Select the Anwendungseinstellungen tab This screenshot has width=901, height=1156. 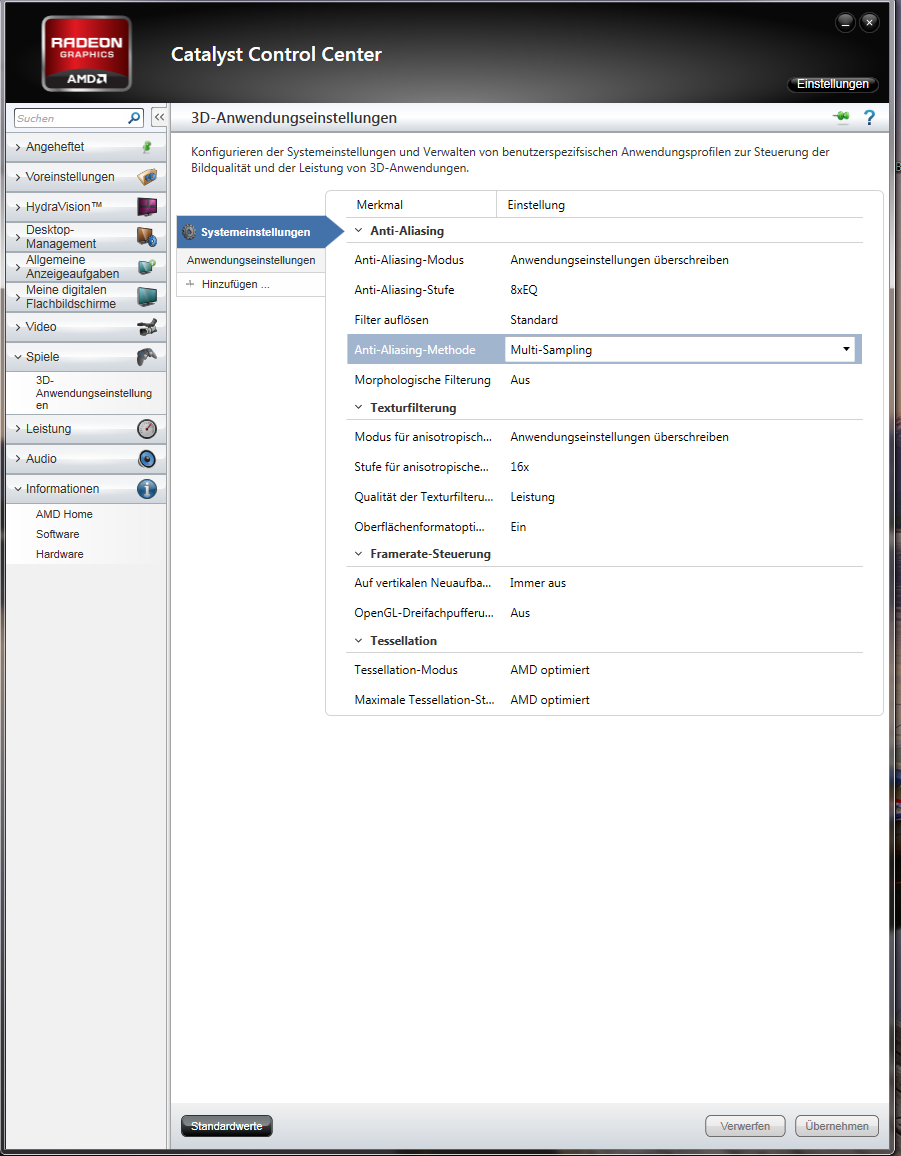[x=251, y=260]
